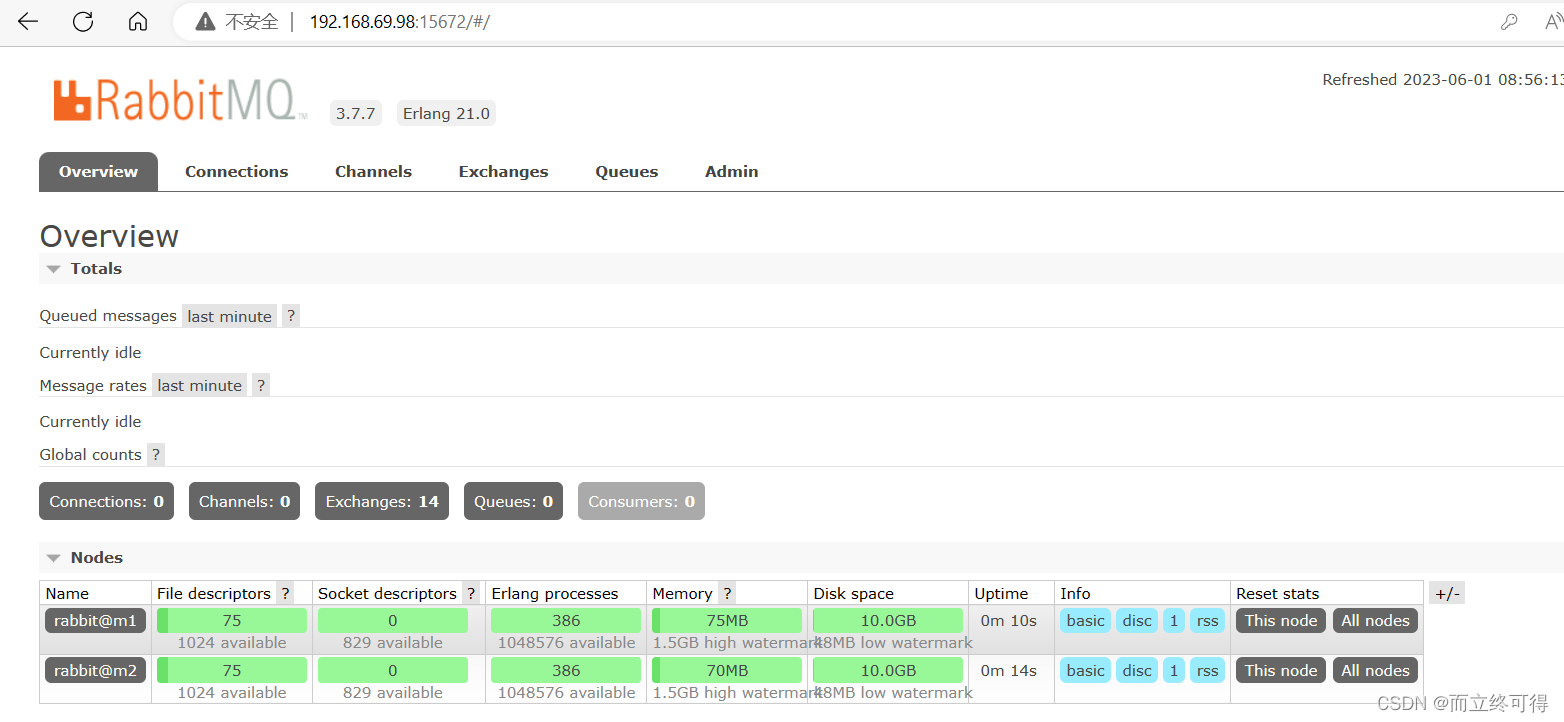Click the Refreshed 2023-06-01 timestamp text
The width and height of the screenshot is (1564, 722).
pyautogui.click(x=1442, y=79)
